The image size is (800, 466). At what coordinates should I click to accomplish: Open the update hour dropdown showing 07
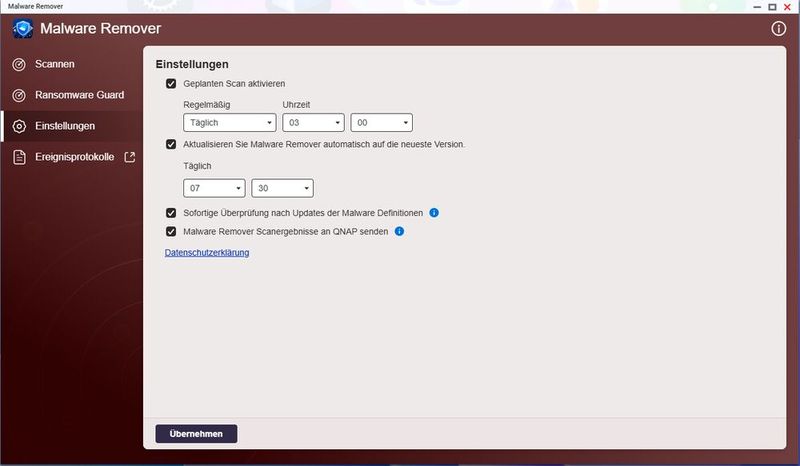(x=214, y=188)
